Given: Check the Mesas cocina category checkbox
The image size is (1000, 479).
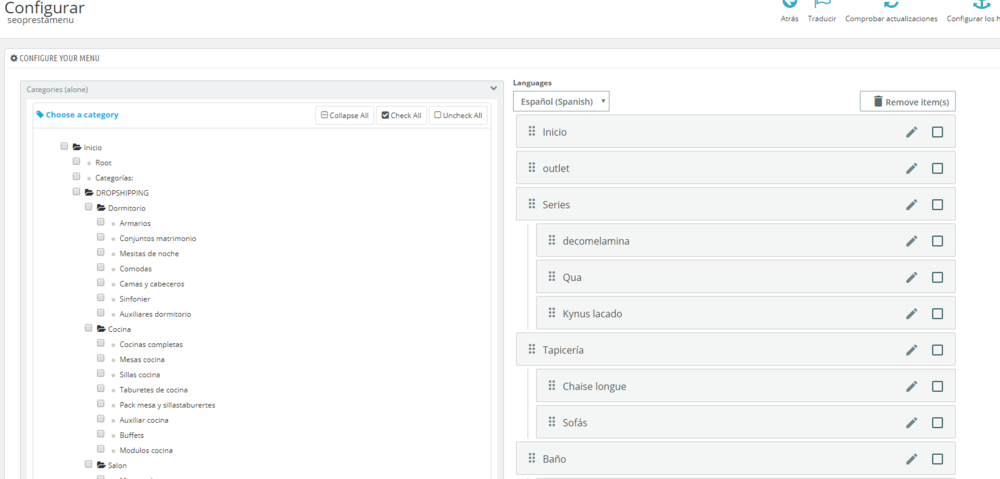Looking at the screenshot, I should (101, 358).
